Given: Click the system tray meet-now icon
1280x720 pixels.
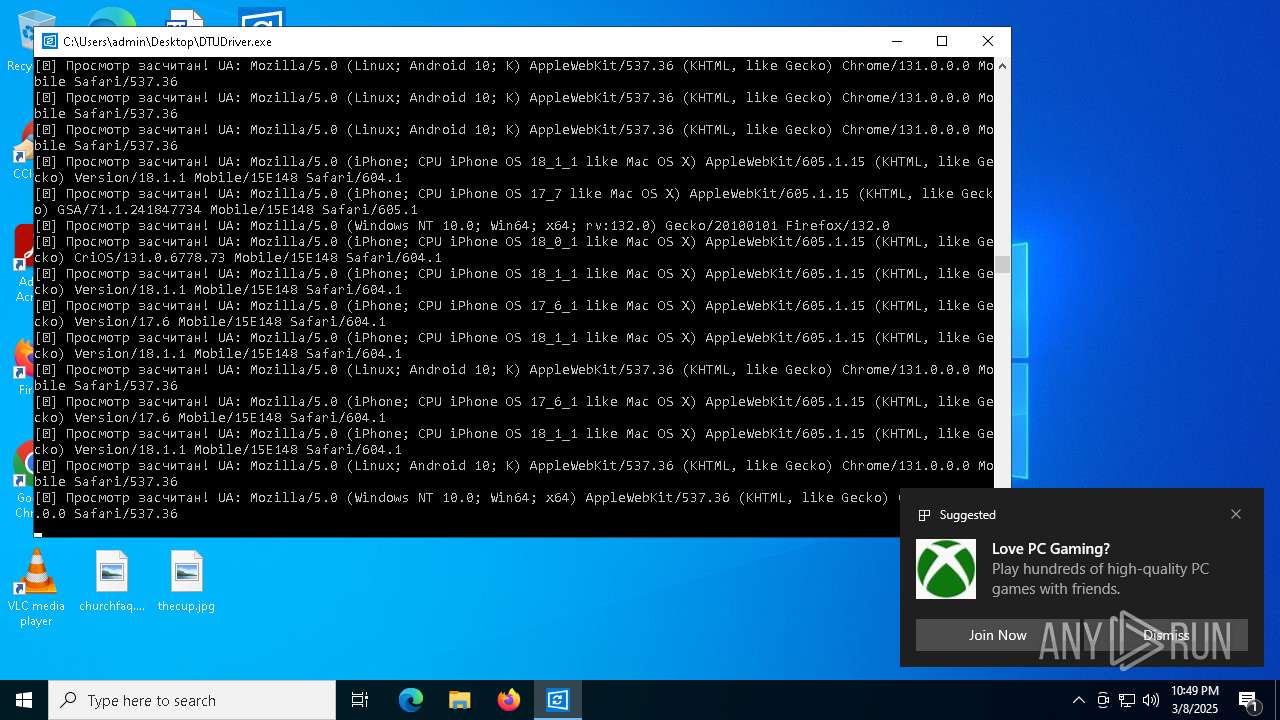Looking at the screenshot, I should tap(1103, 700).
